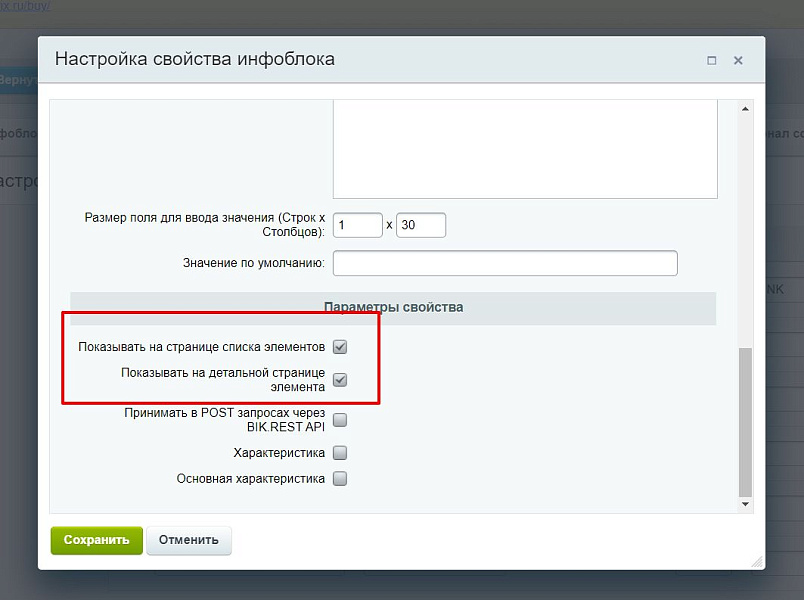Click inside the large empty text area
The height and width of the screenshot is (600, 804).
click(525, 149)
